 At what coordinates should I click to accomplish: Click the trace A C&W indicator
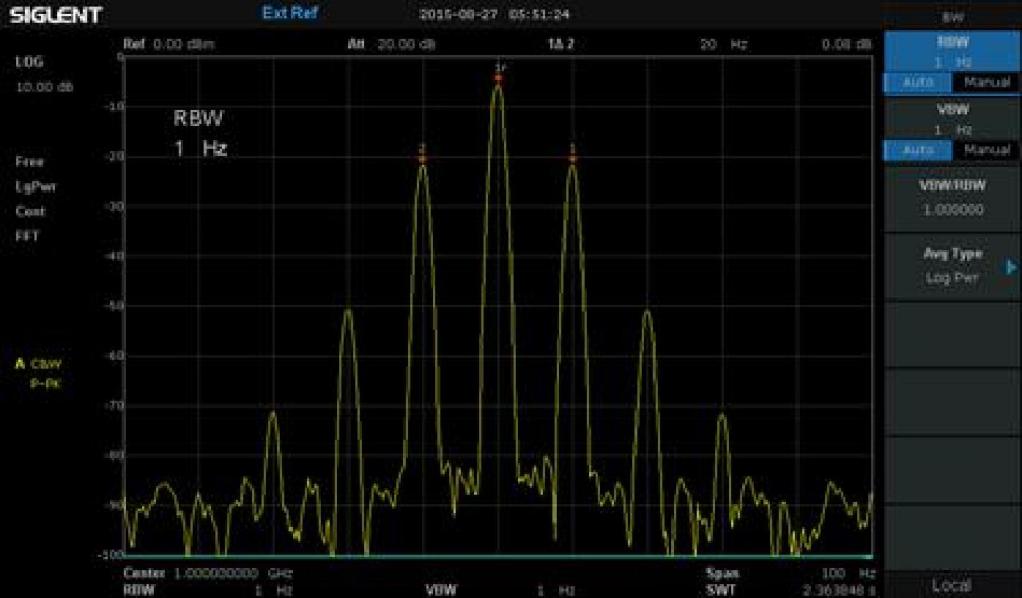coord(38,364)
